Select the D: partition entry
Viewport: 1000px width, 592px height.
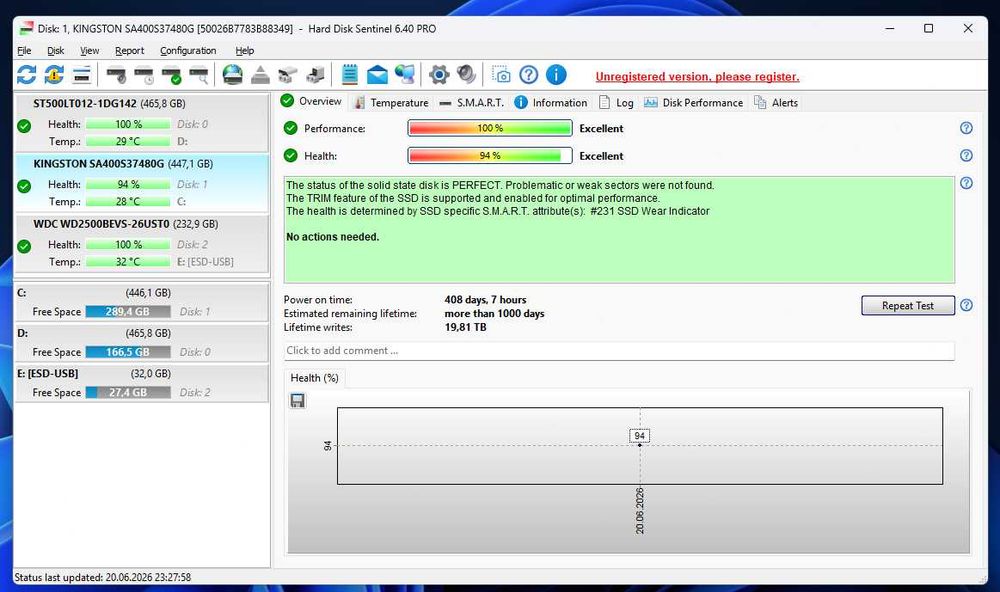click(142, 343)
